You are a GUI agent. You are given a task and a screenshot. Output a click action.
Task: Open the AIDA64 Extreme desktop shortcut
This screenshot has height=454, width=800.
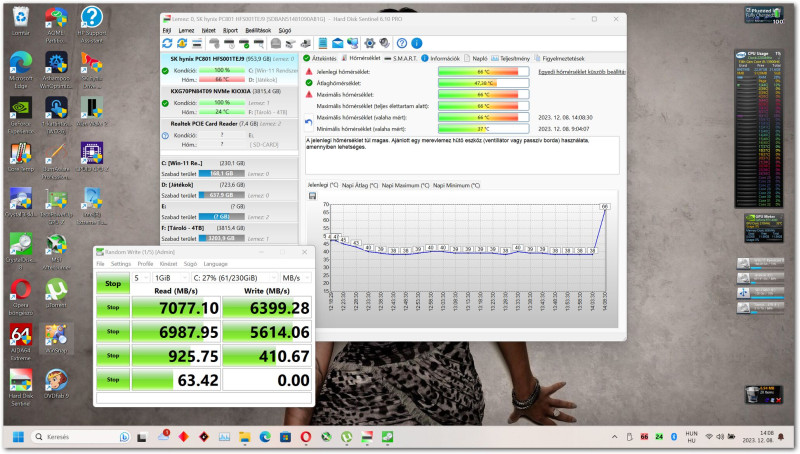tap(21, 342)
